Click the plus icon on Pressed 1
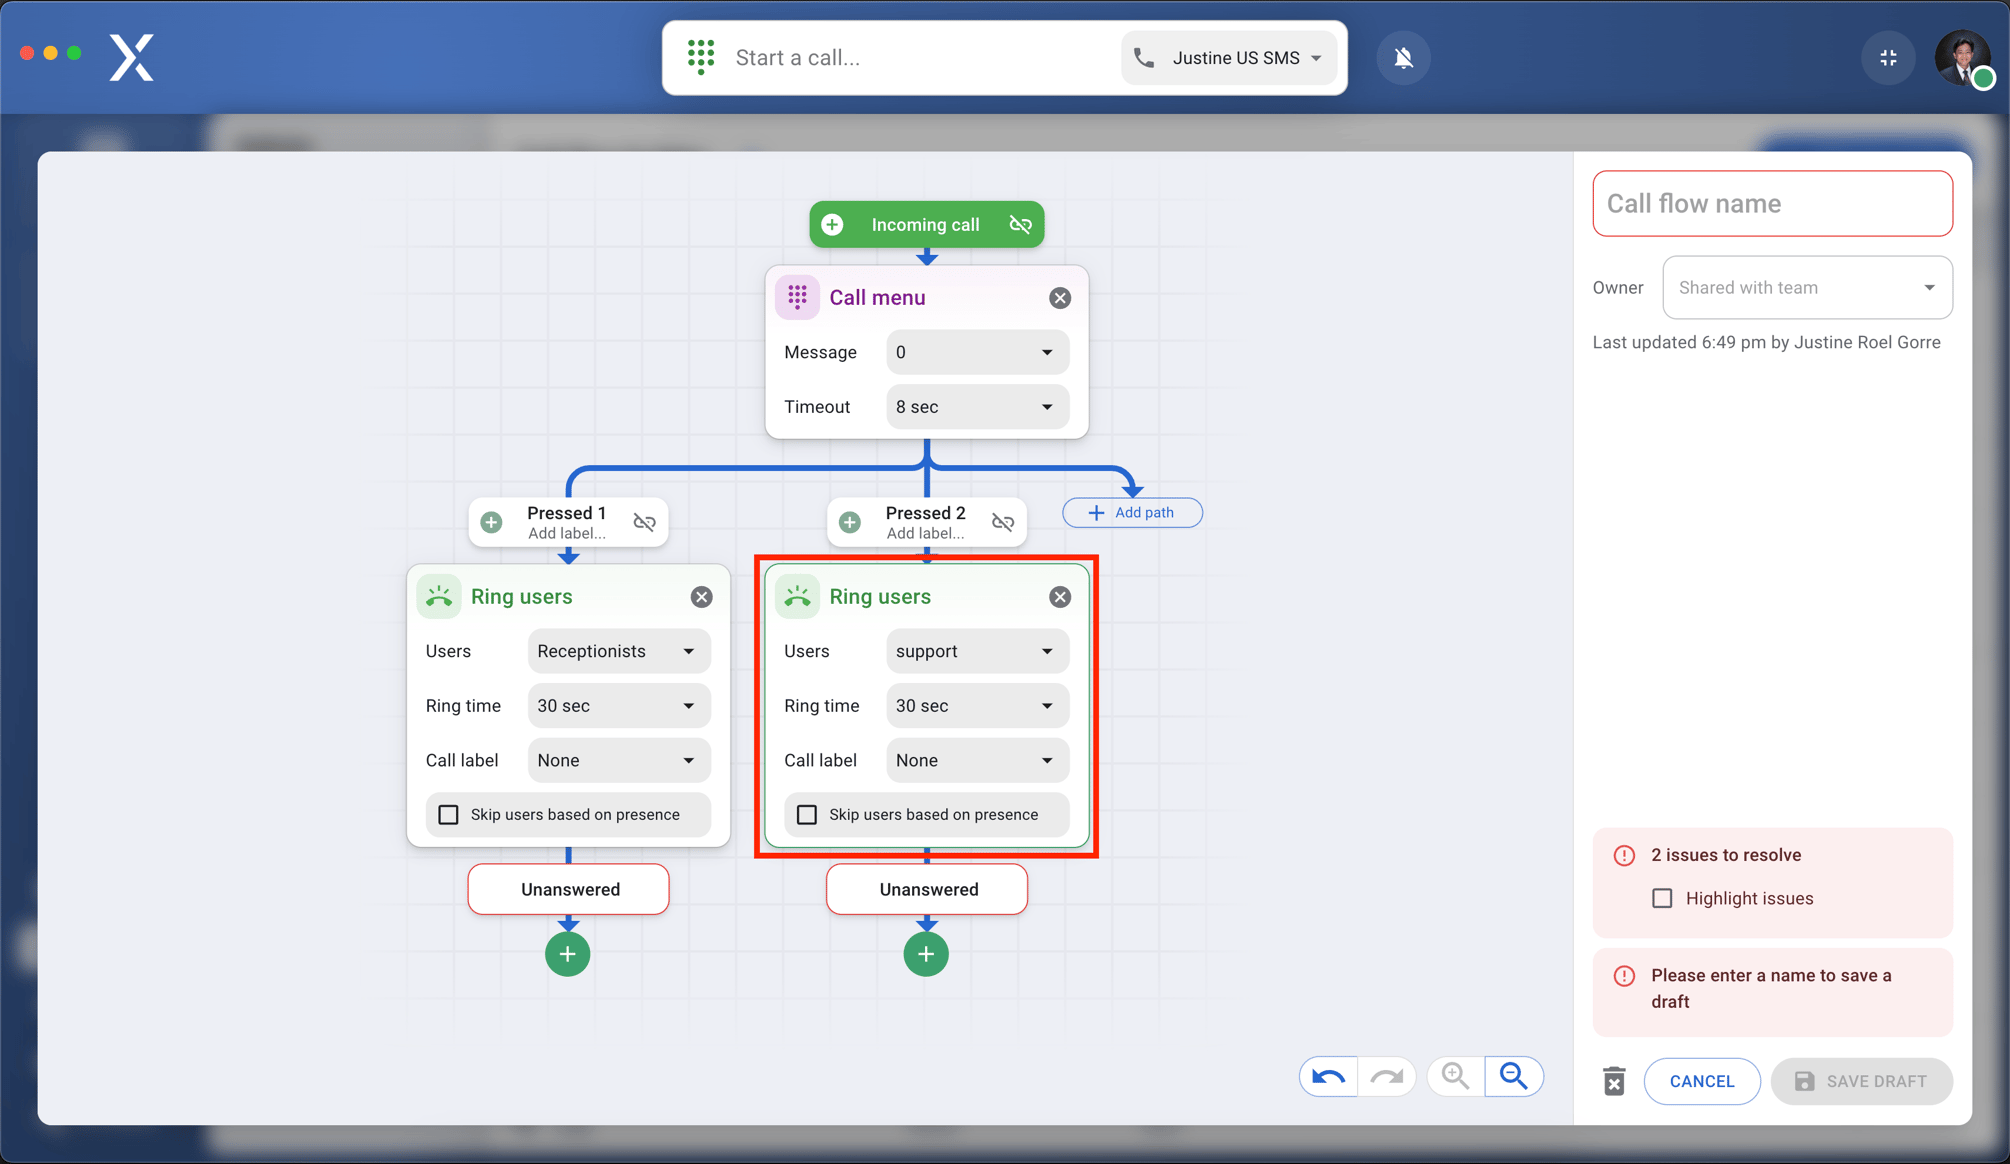Screen dimensions: 2010x1164 [x=491, y=522]
